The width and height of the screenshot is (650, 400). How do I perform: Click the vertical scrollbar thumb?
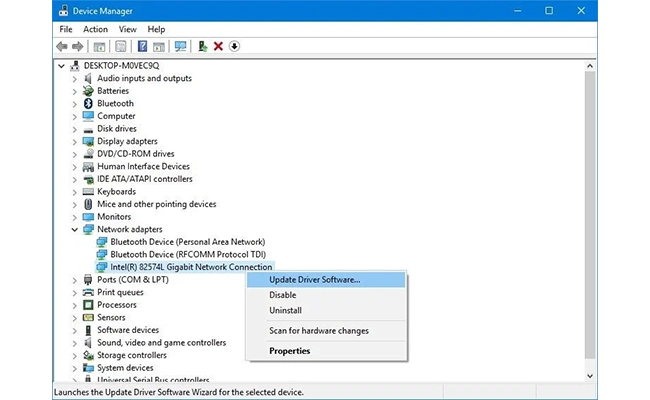tap(590, 215)
